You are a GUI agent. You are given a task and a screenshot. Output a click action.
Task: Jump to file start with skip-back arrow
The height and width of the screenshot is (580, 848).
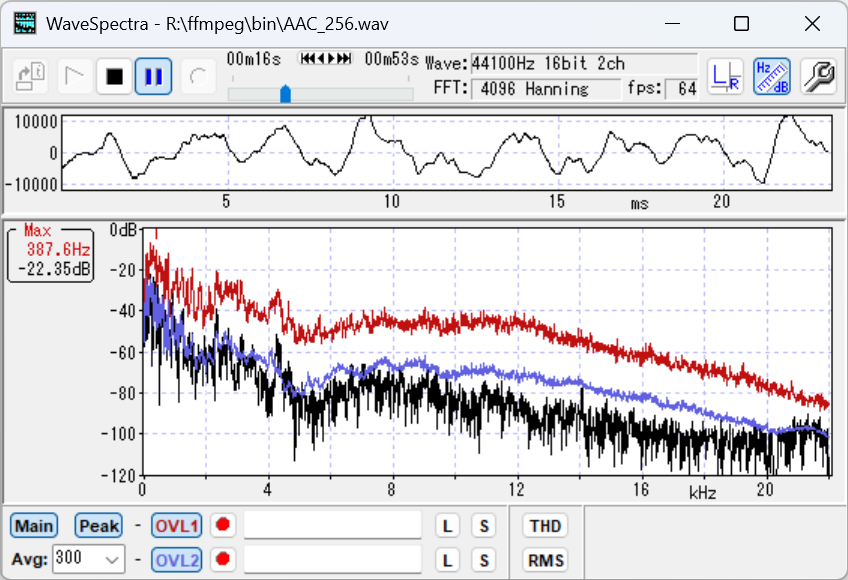307,58
